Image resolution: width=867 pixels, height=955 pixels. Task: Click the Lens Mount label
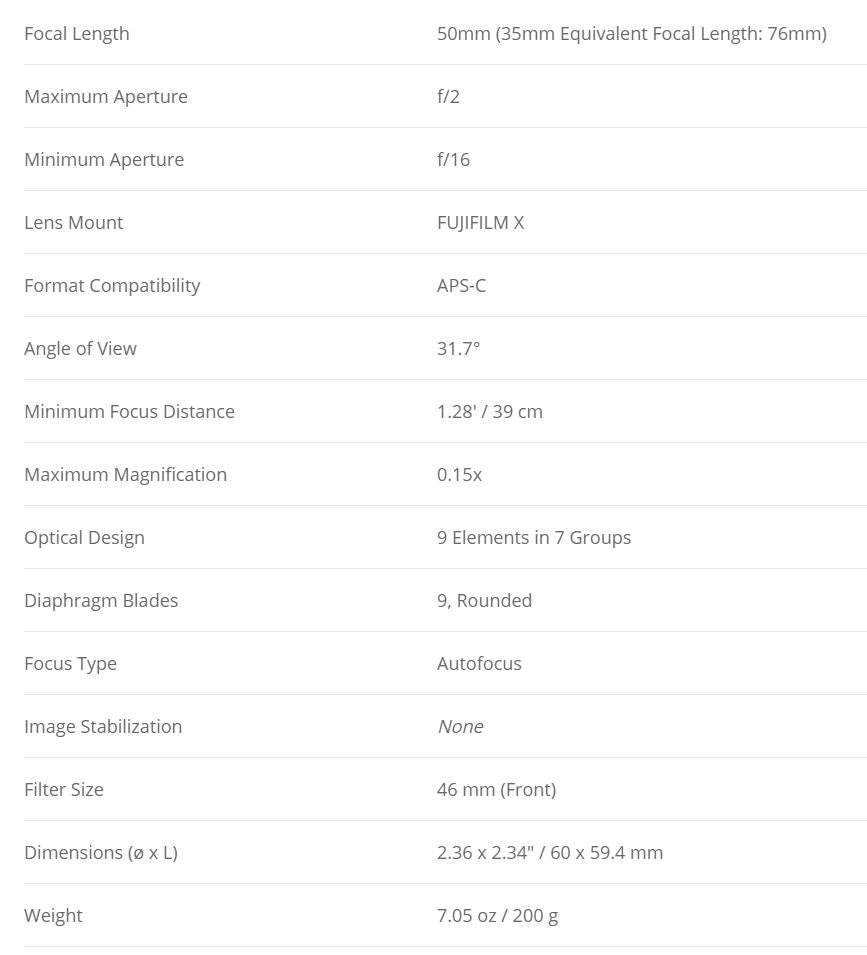(74, 223)
